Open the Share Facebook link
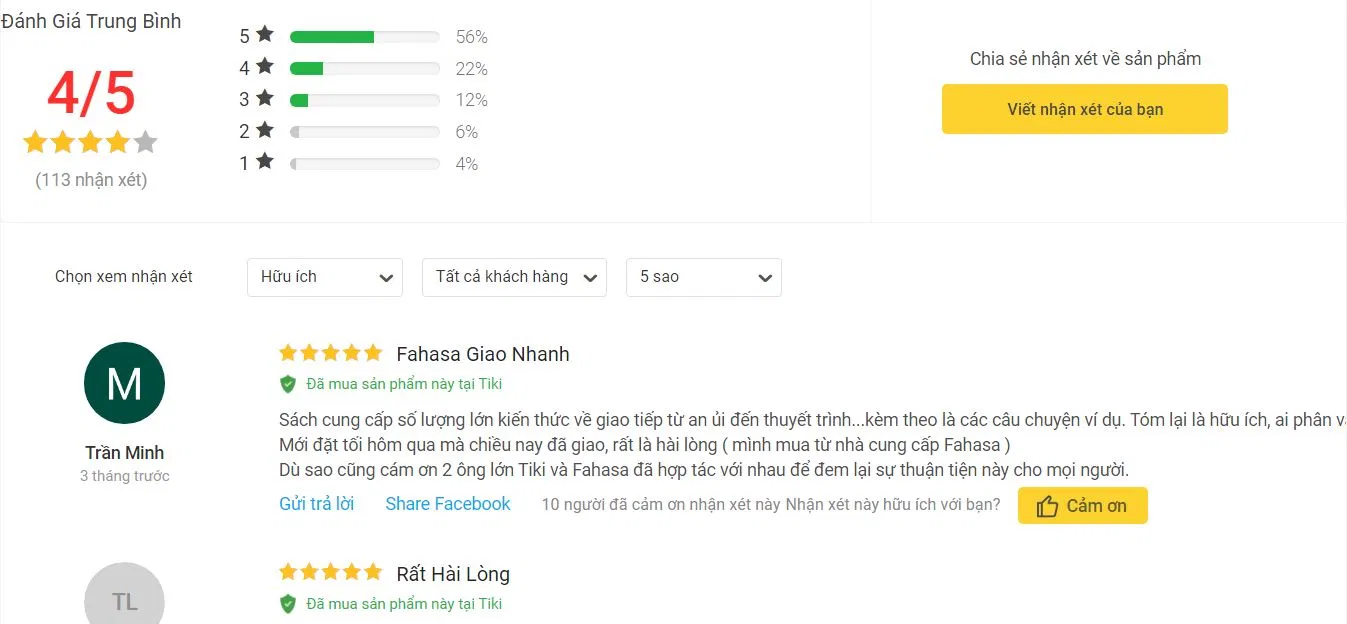The image size is (1347, 624). point(447,504)
